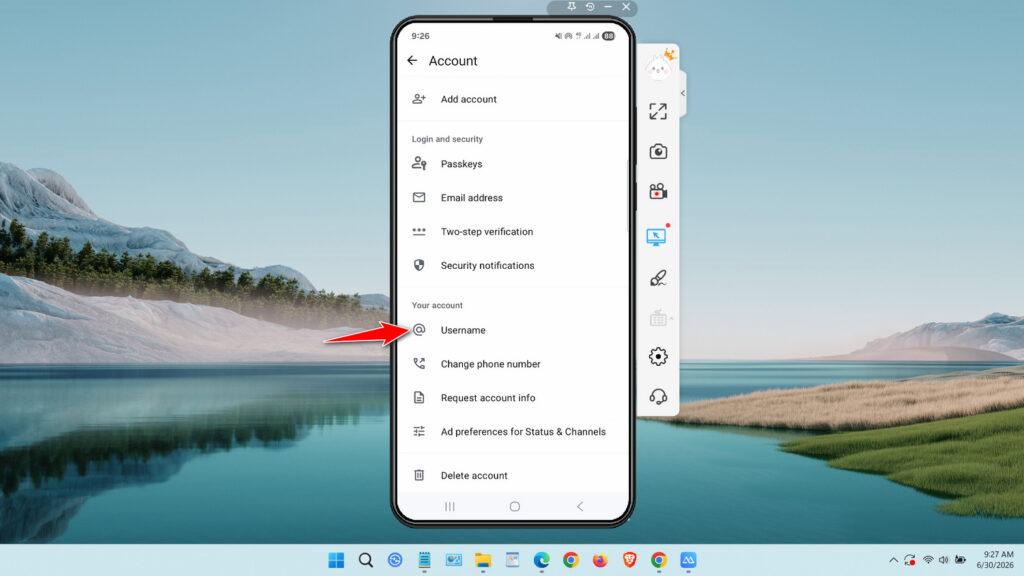This screenshot has width=1024, height=576.
Task: Enter full screen mirror mode
Action: 658,112
